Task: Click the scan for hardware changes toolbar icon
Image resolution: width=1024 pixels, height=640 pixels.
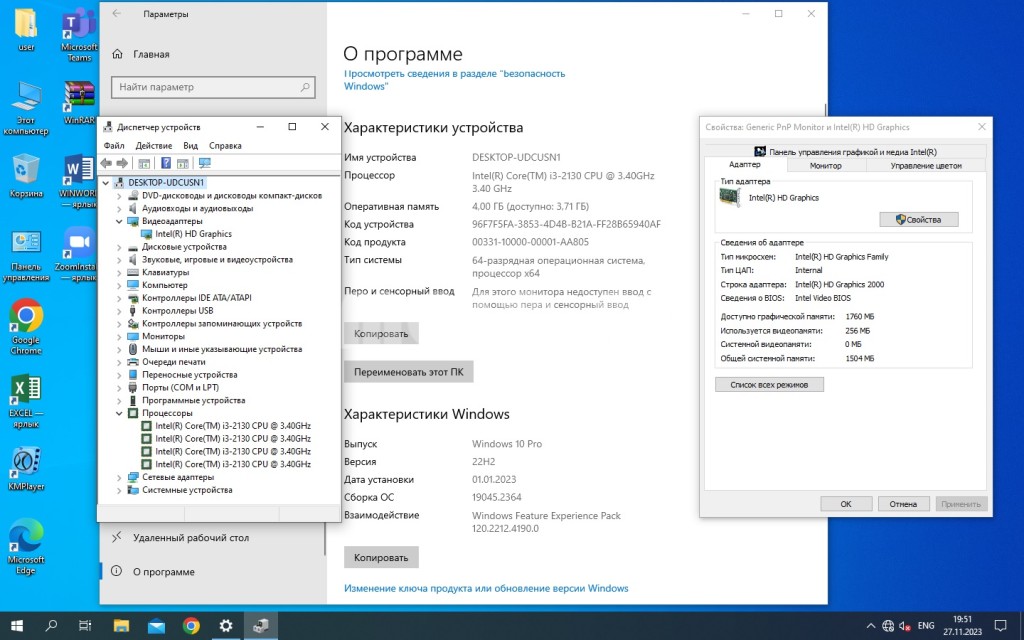Action: coord(205,163)
